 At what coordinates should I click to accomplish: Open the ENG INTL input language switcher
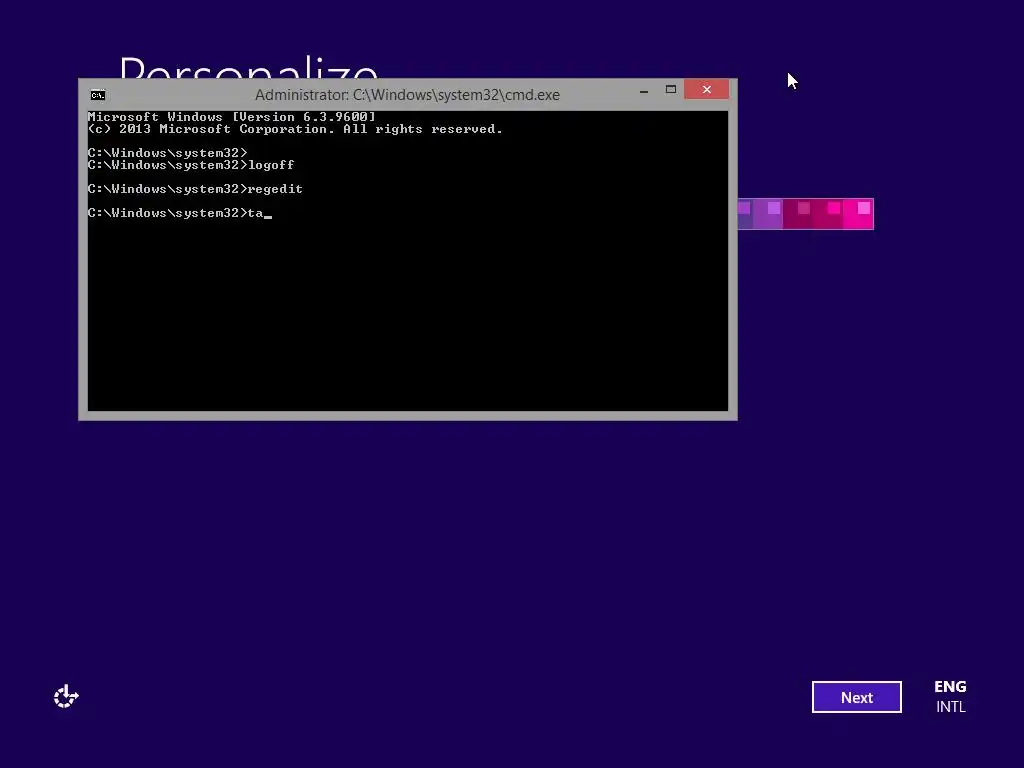pyautogui.click(x=950, y=697)
